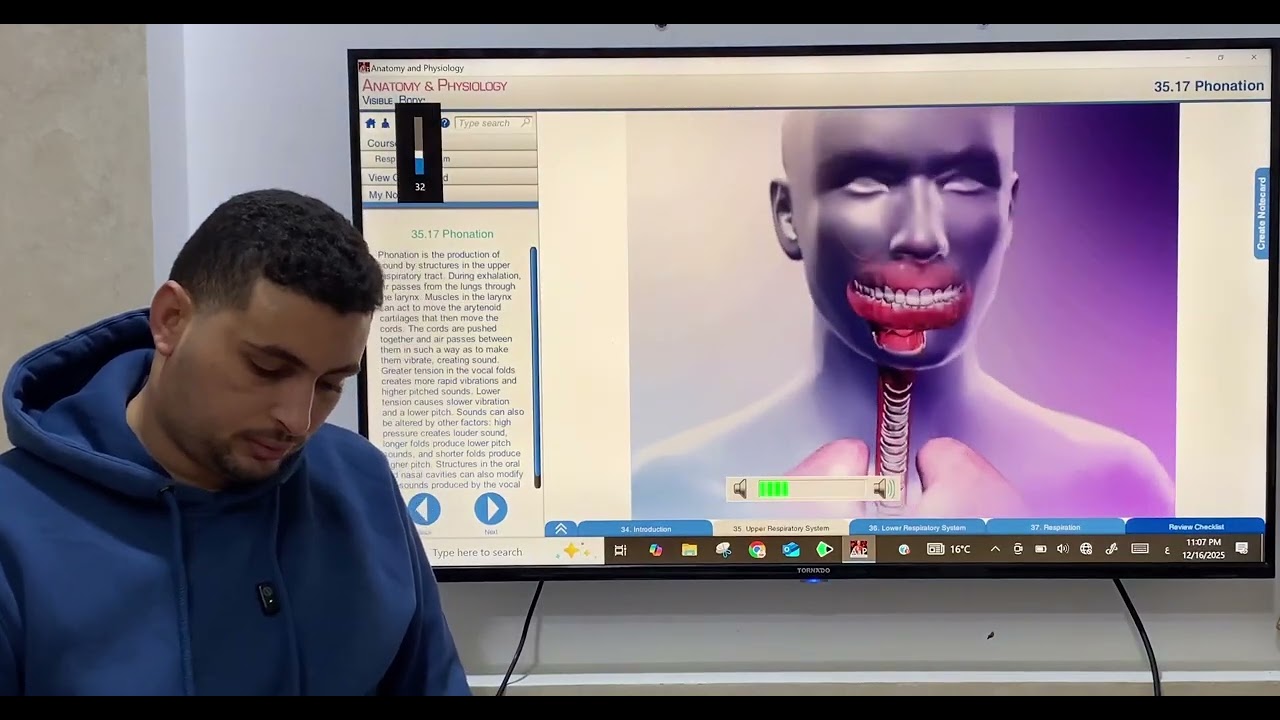Open the 16°C weather widget

click(x=949, y=549)
